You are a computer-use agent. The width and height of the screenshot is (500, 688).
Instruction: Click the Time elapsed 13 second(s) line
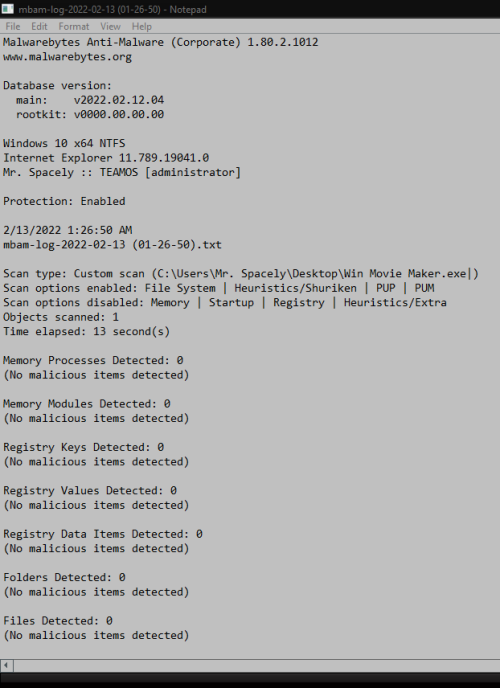click(86, 332)
